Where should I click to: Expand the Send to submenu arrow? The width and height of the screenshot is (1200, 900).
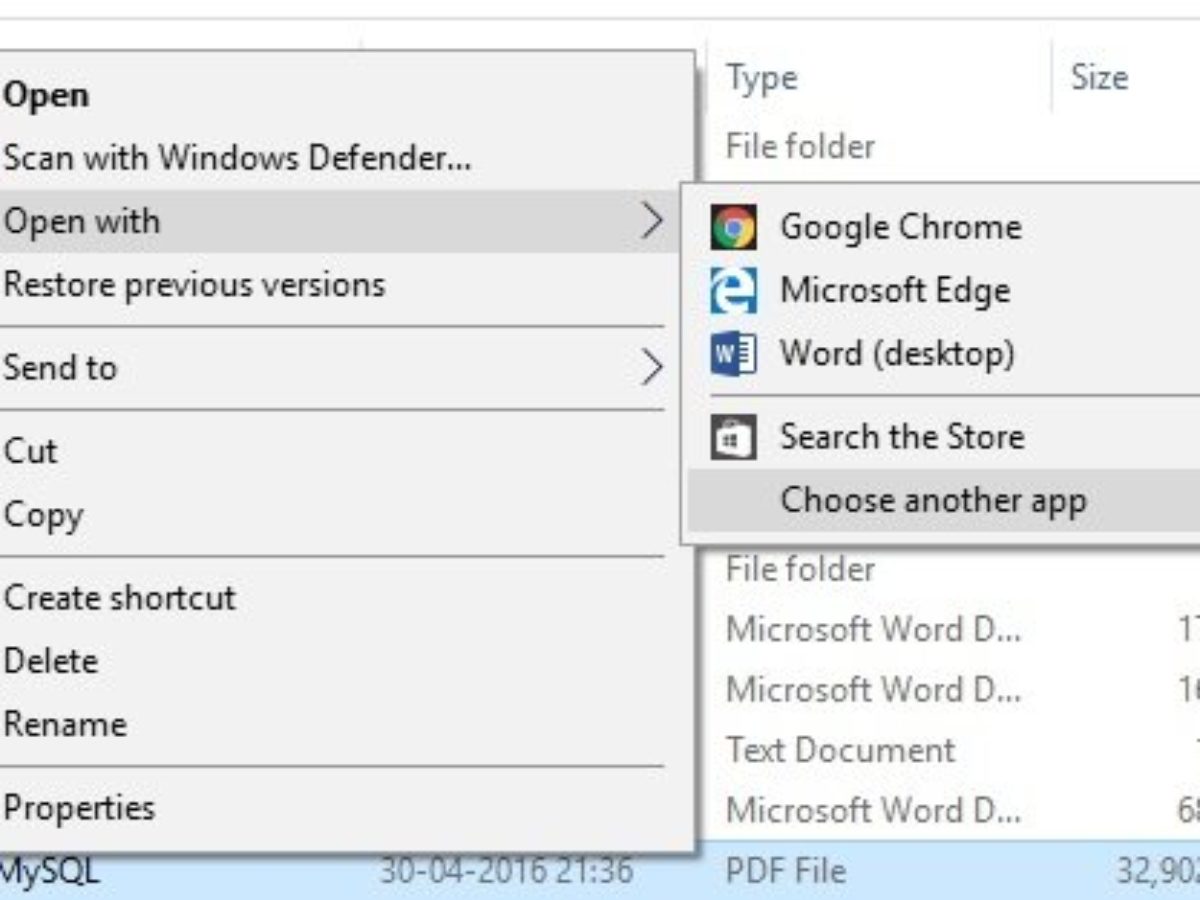(652, 367)
